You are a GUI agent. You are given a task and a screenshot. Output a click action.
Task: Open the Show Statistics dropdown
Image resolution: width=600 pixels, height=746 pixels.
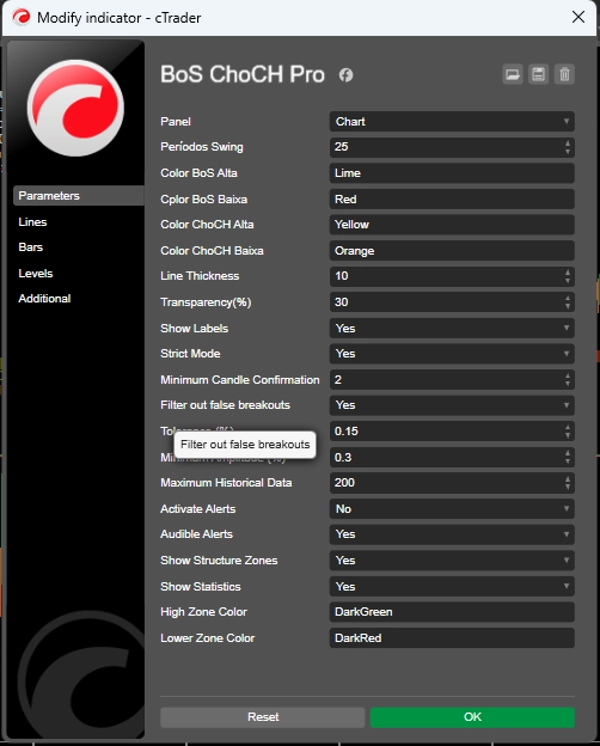pos(452,586)
